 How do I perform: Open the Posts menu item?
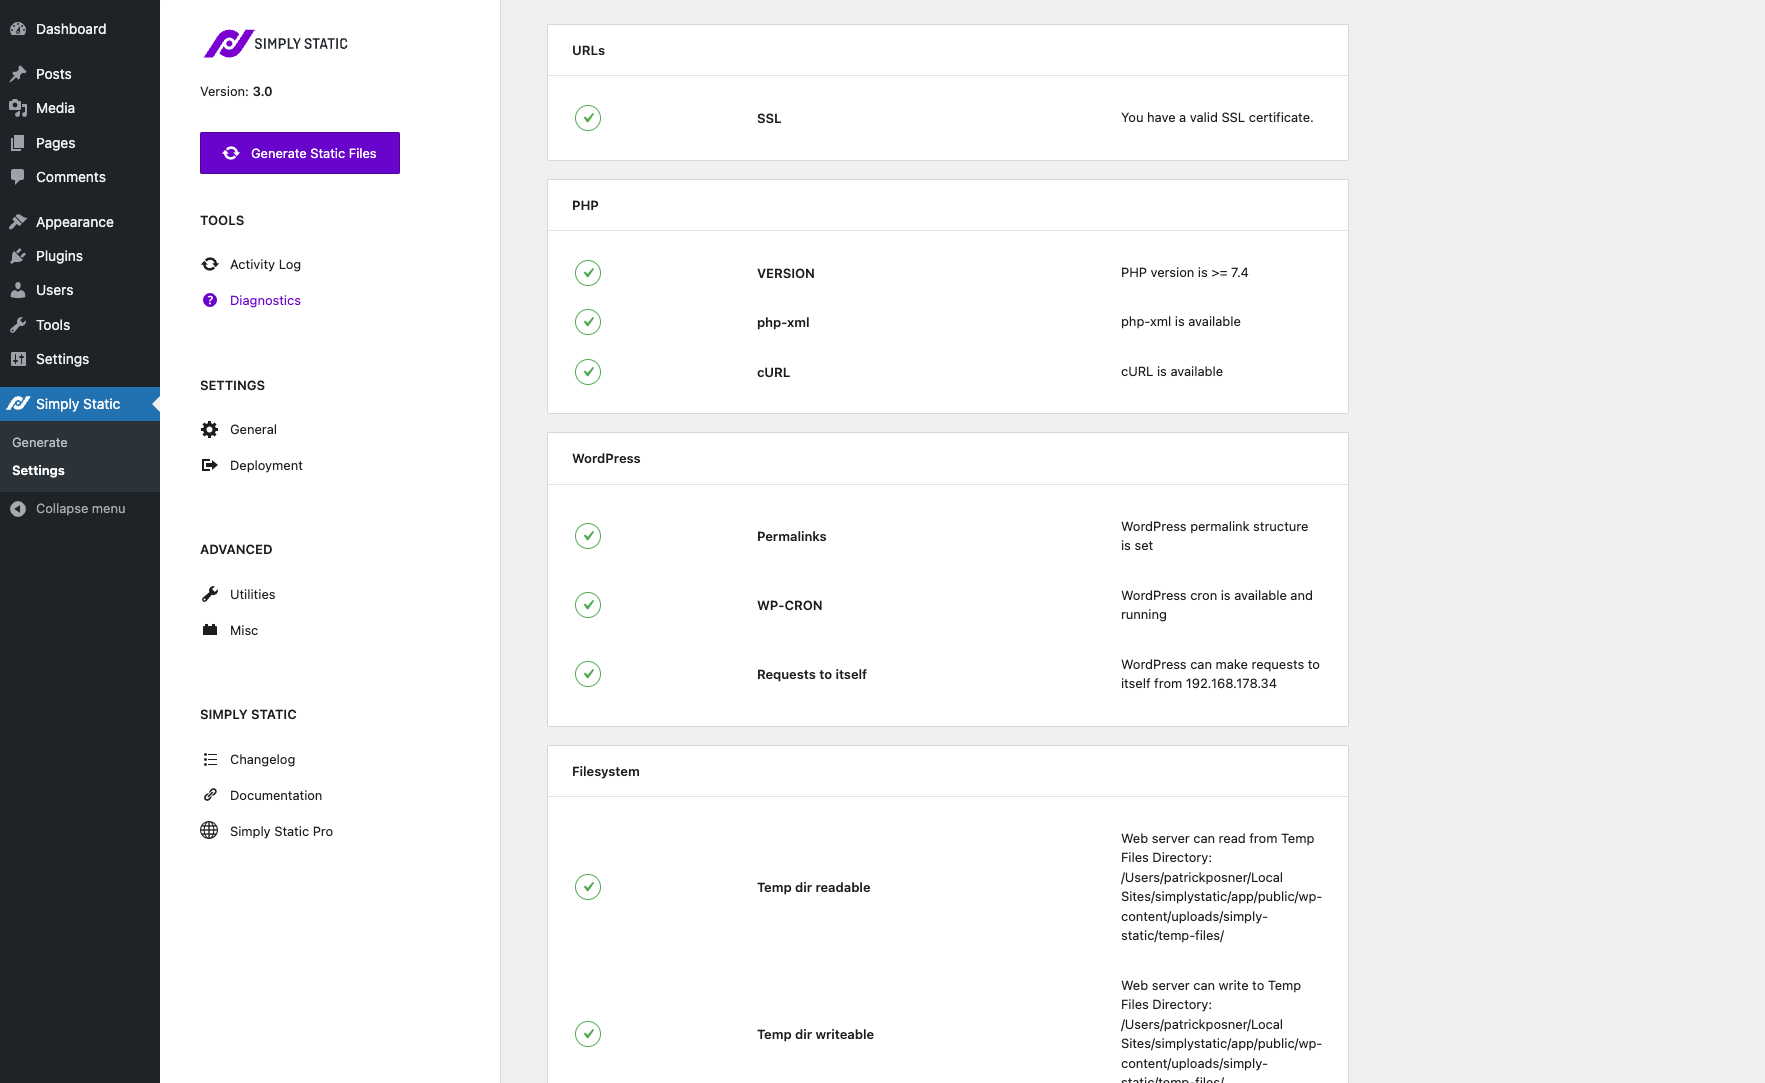[x=80, y=74]
